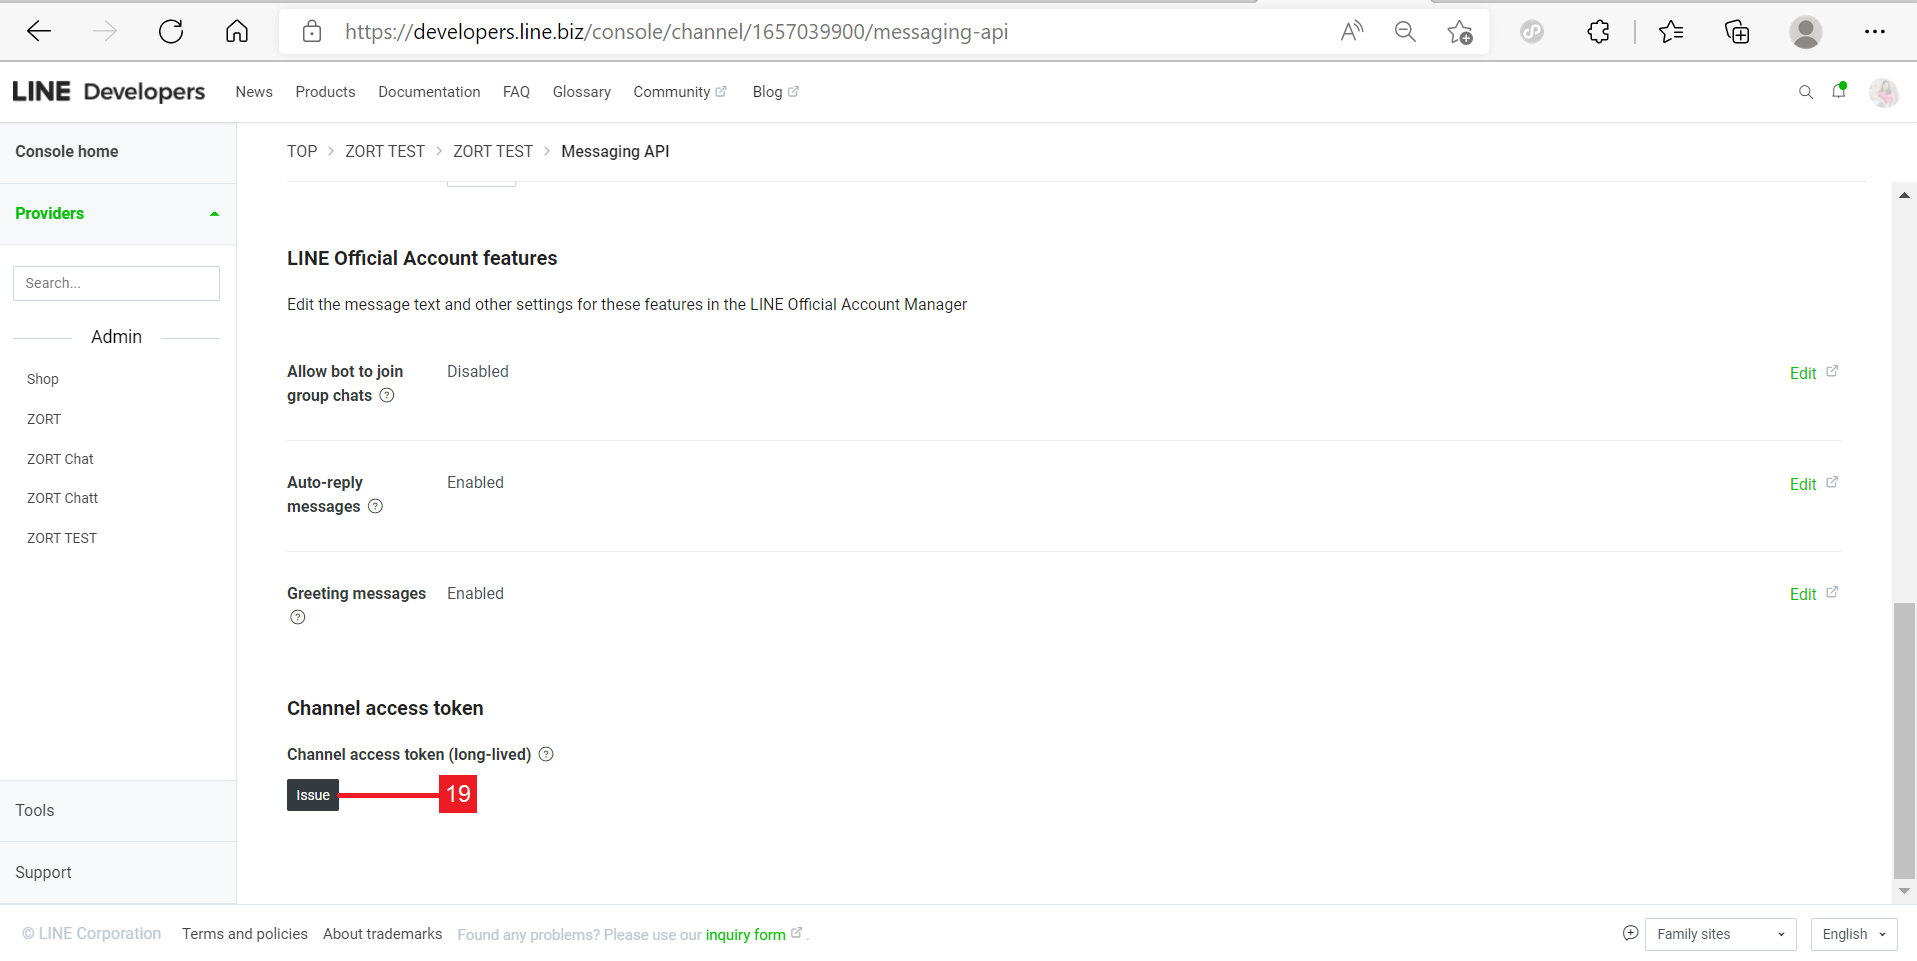The width and height of the screenshot is (1917, 961).
Task: Focus the providers Search field
Action: pos(116,284)
